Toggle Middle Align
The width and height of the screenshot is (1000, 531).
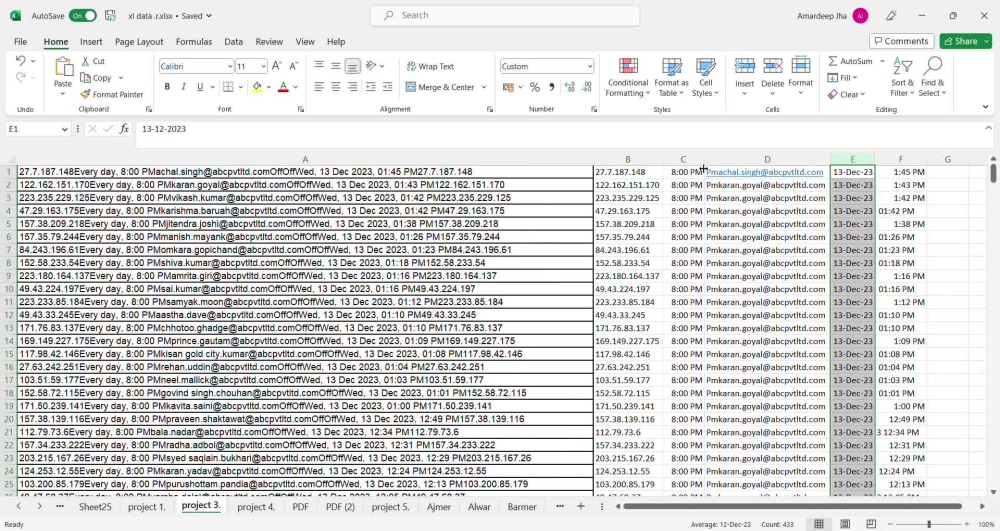(335, 66)
